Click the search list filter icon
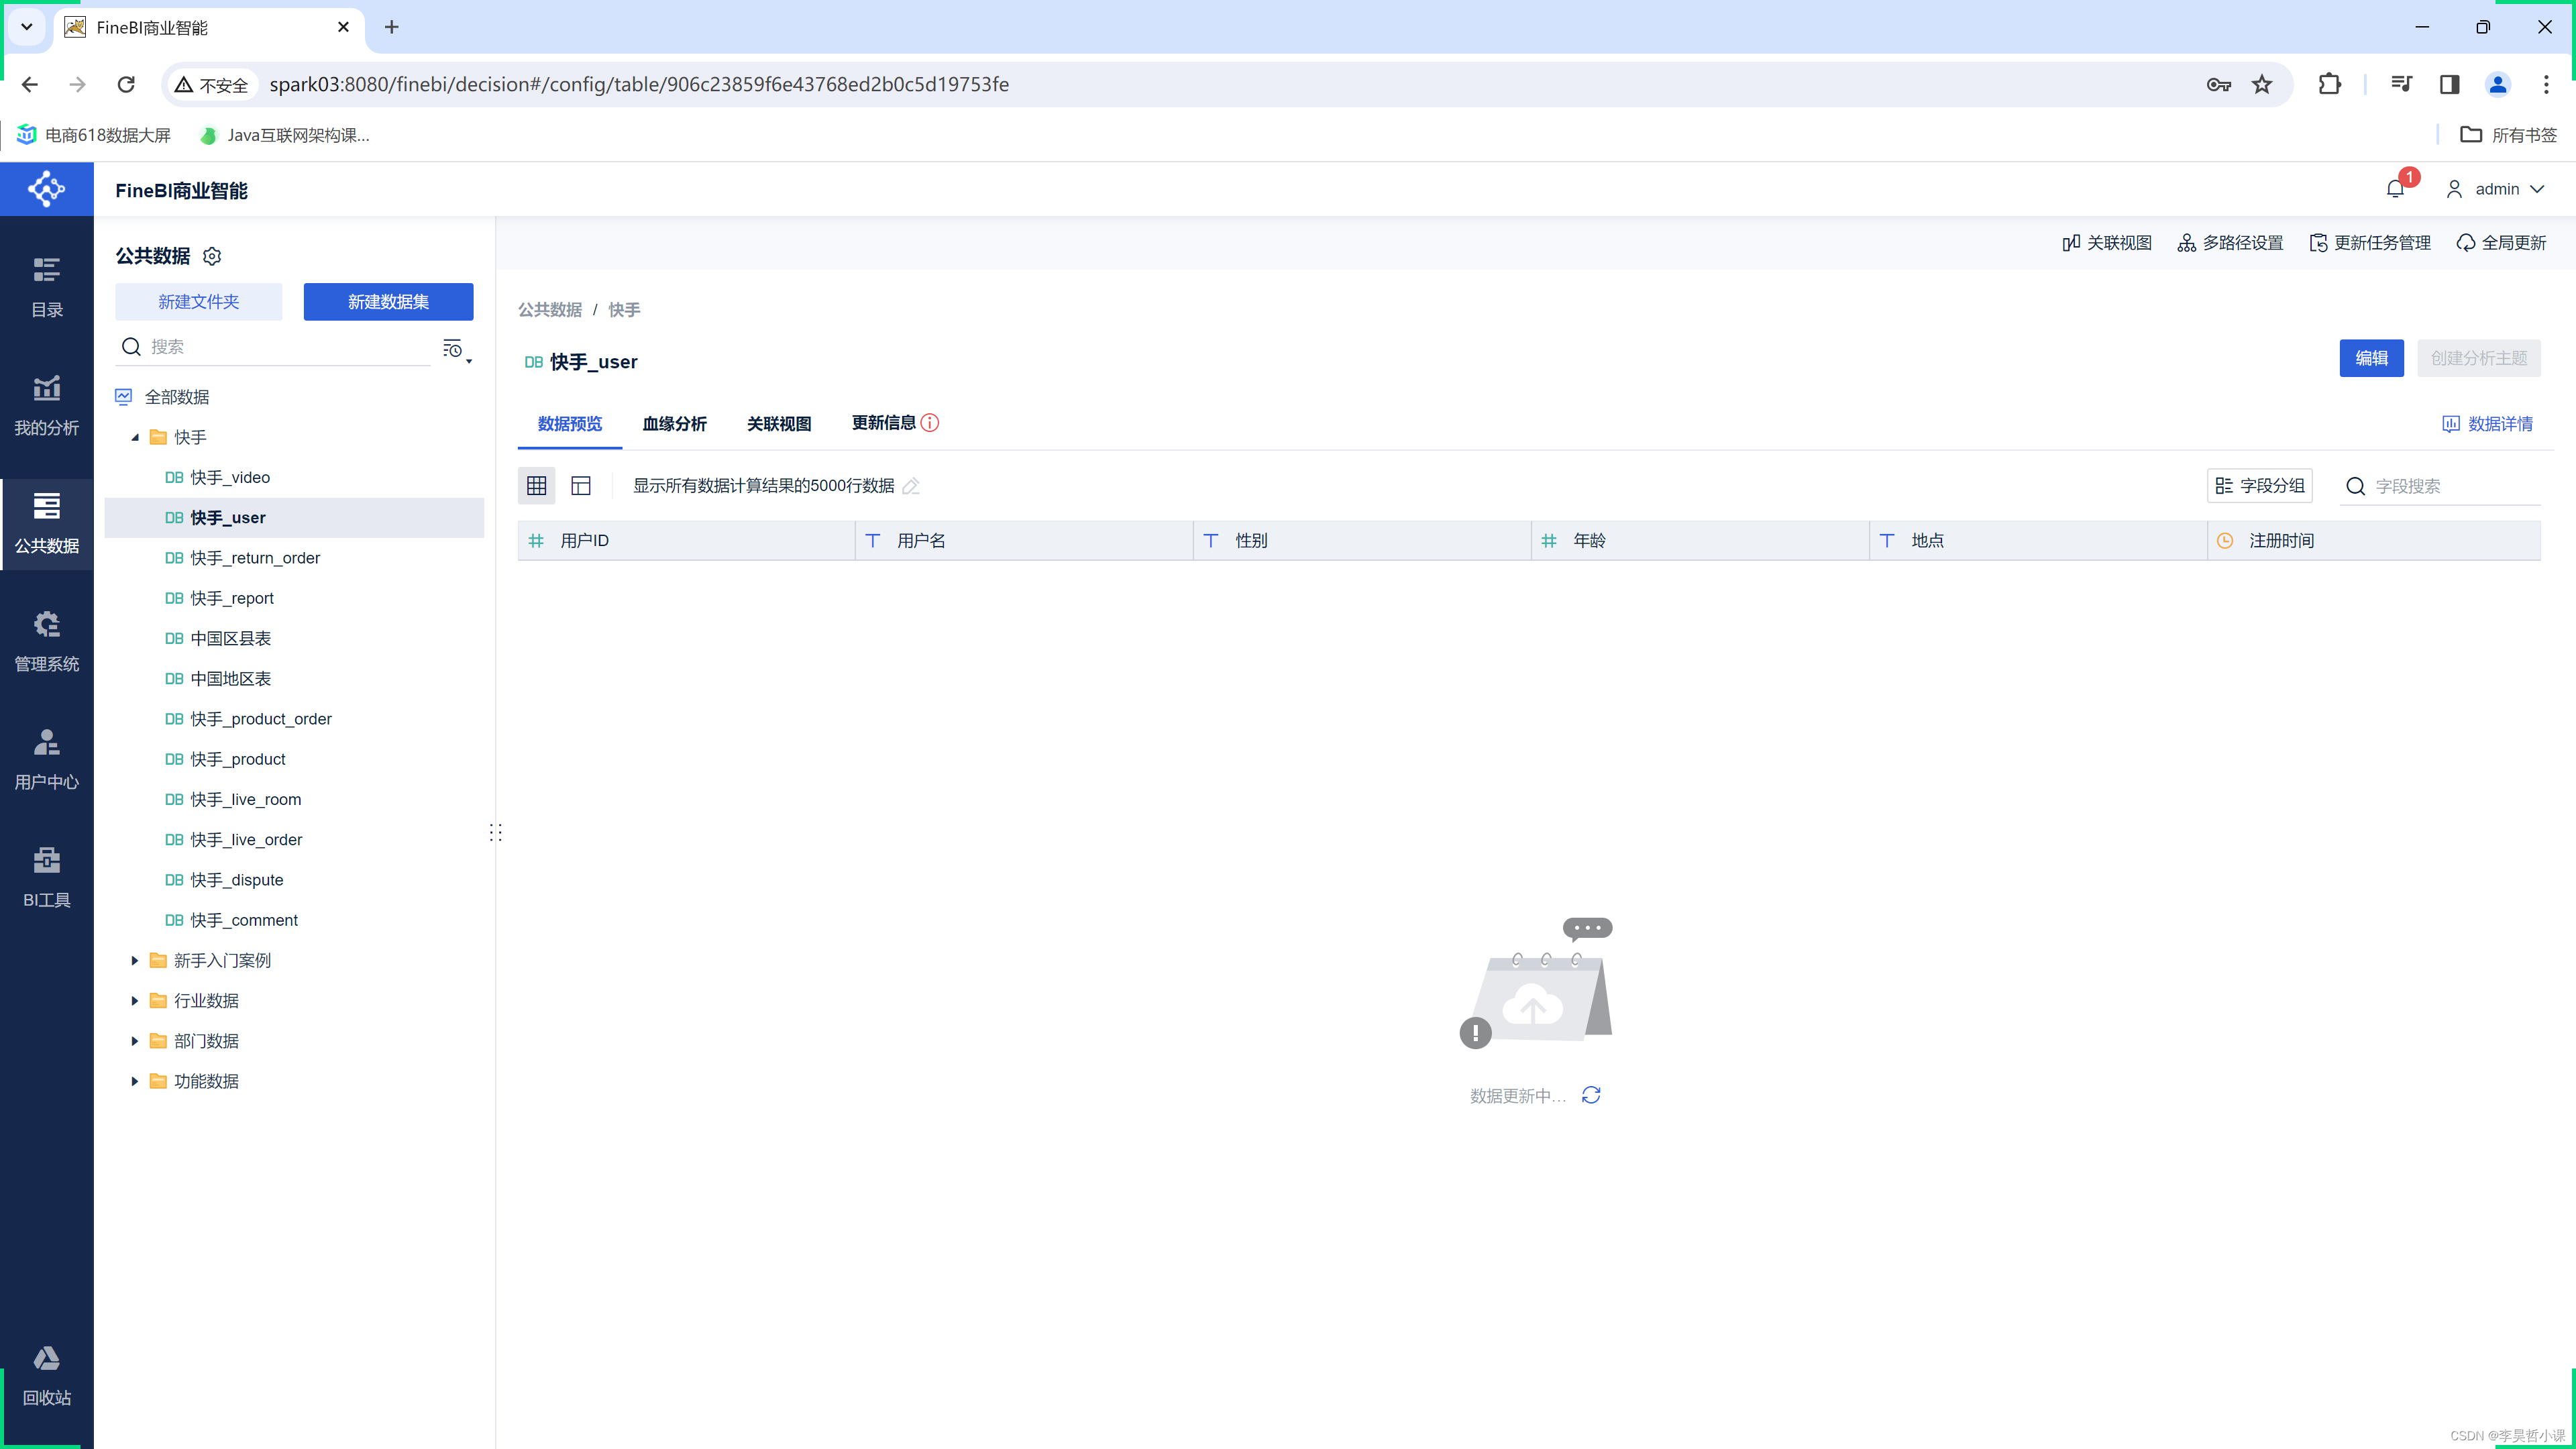 pos(456,349)
